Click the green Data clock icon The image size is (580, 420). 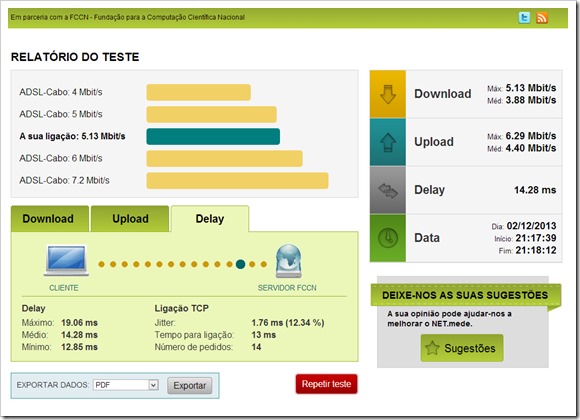coord(388,238)
